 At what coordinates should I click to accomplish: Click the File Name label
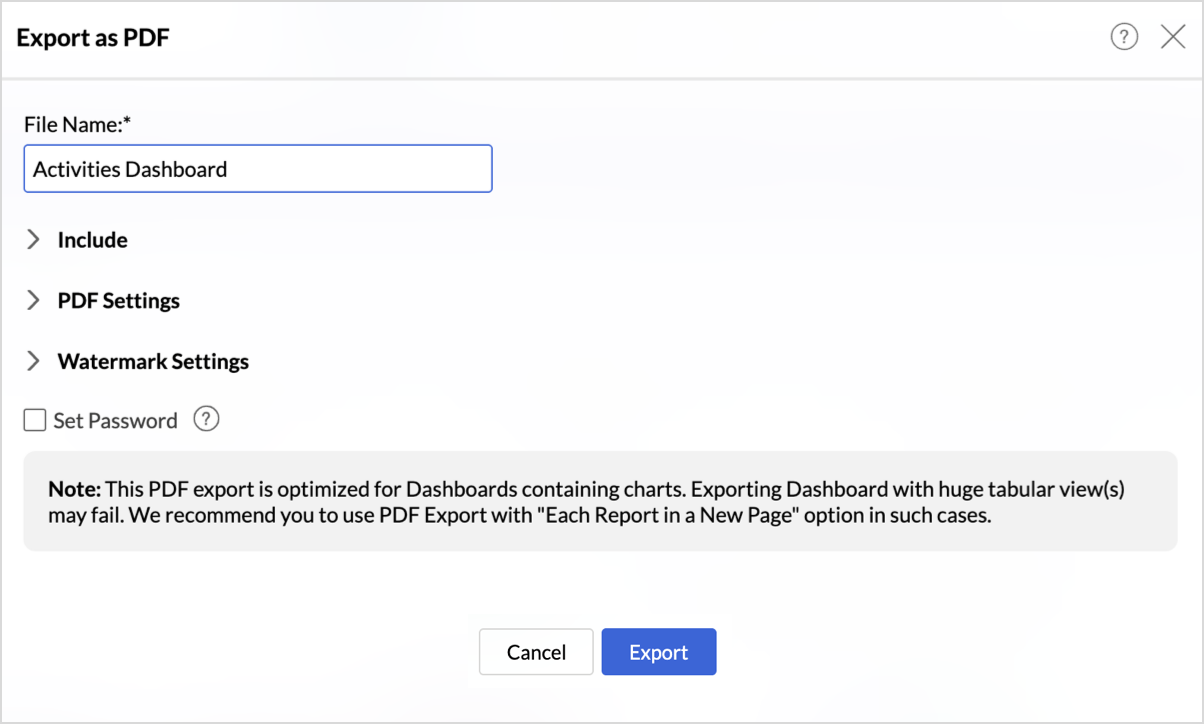click(x=73, y=125)
